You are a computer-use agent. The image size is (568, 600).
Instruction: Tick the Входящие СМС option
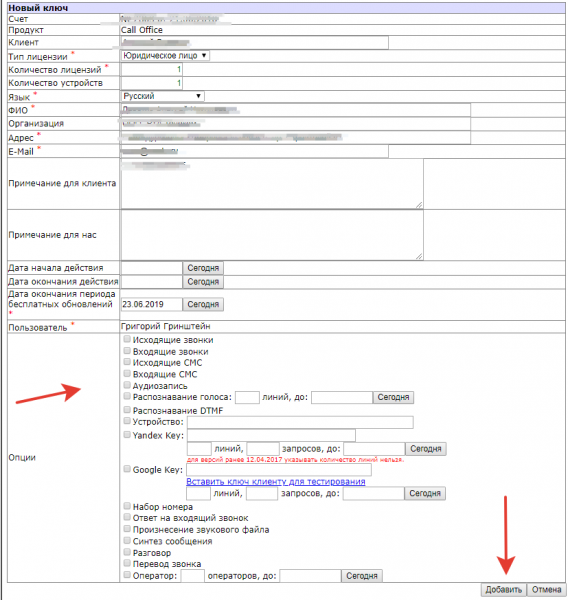[x=127, y=373]
